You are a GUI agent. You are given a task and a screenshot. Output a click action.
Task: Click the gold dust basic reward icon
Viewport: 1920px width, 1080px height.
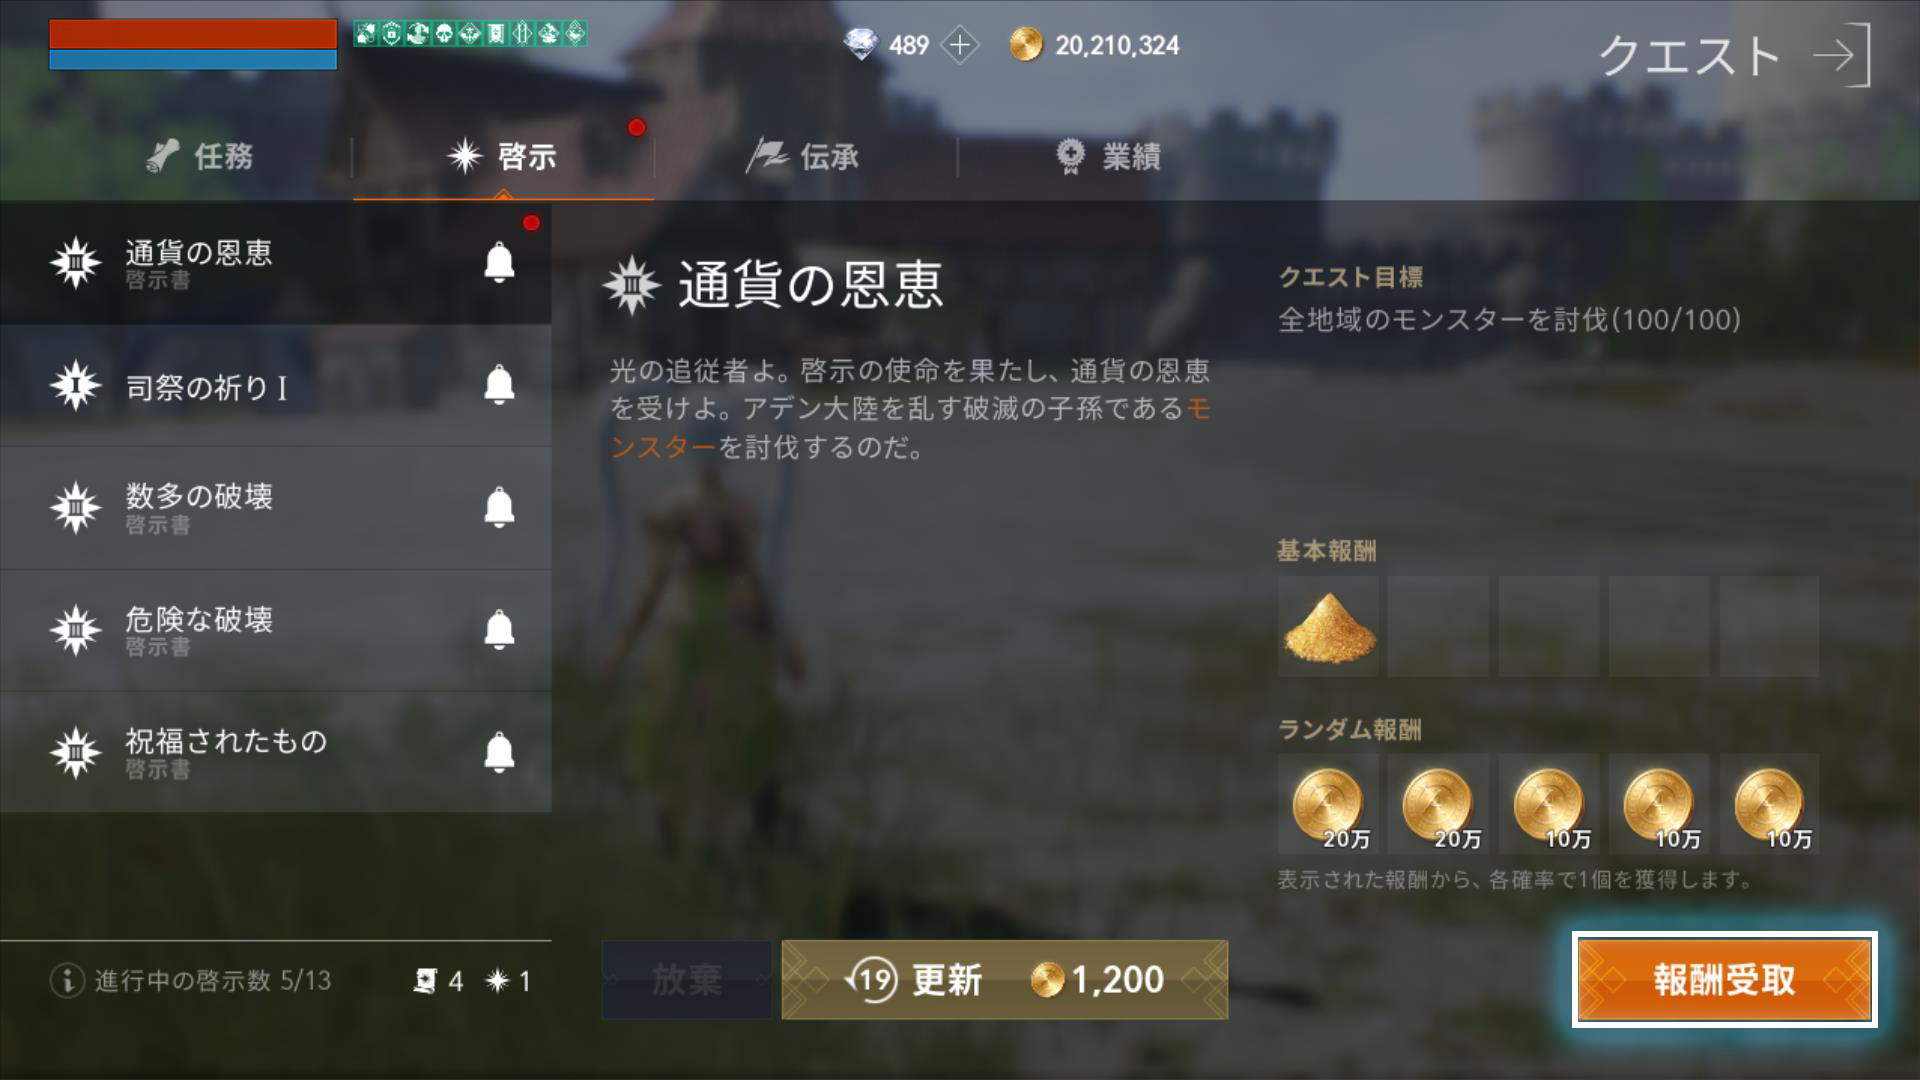coord(1328,627)
